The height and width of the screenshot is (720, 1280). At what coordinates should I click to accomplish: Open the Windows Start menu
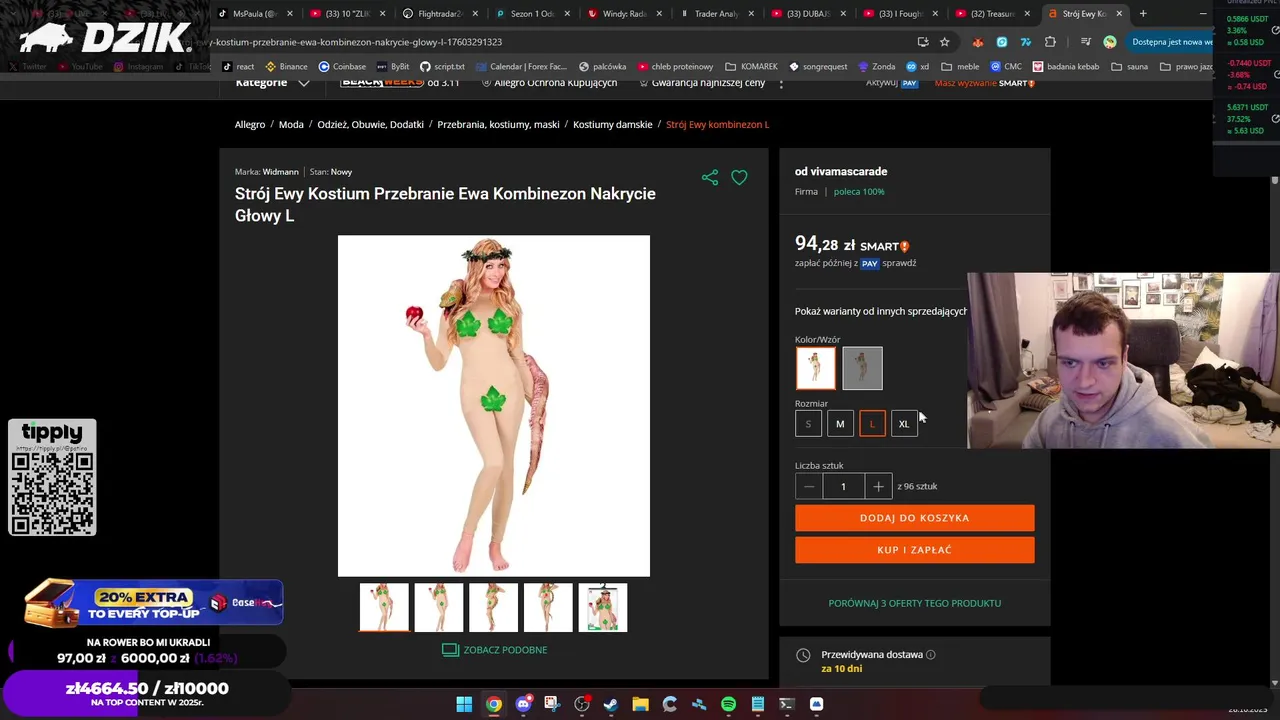[x=464, y=704]
